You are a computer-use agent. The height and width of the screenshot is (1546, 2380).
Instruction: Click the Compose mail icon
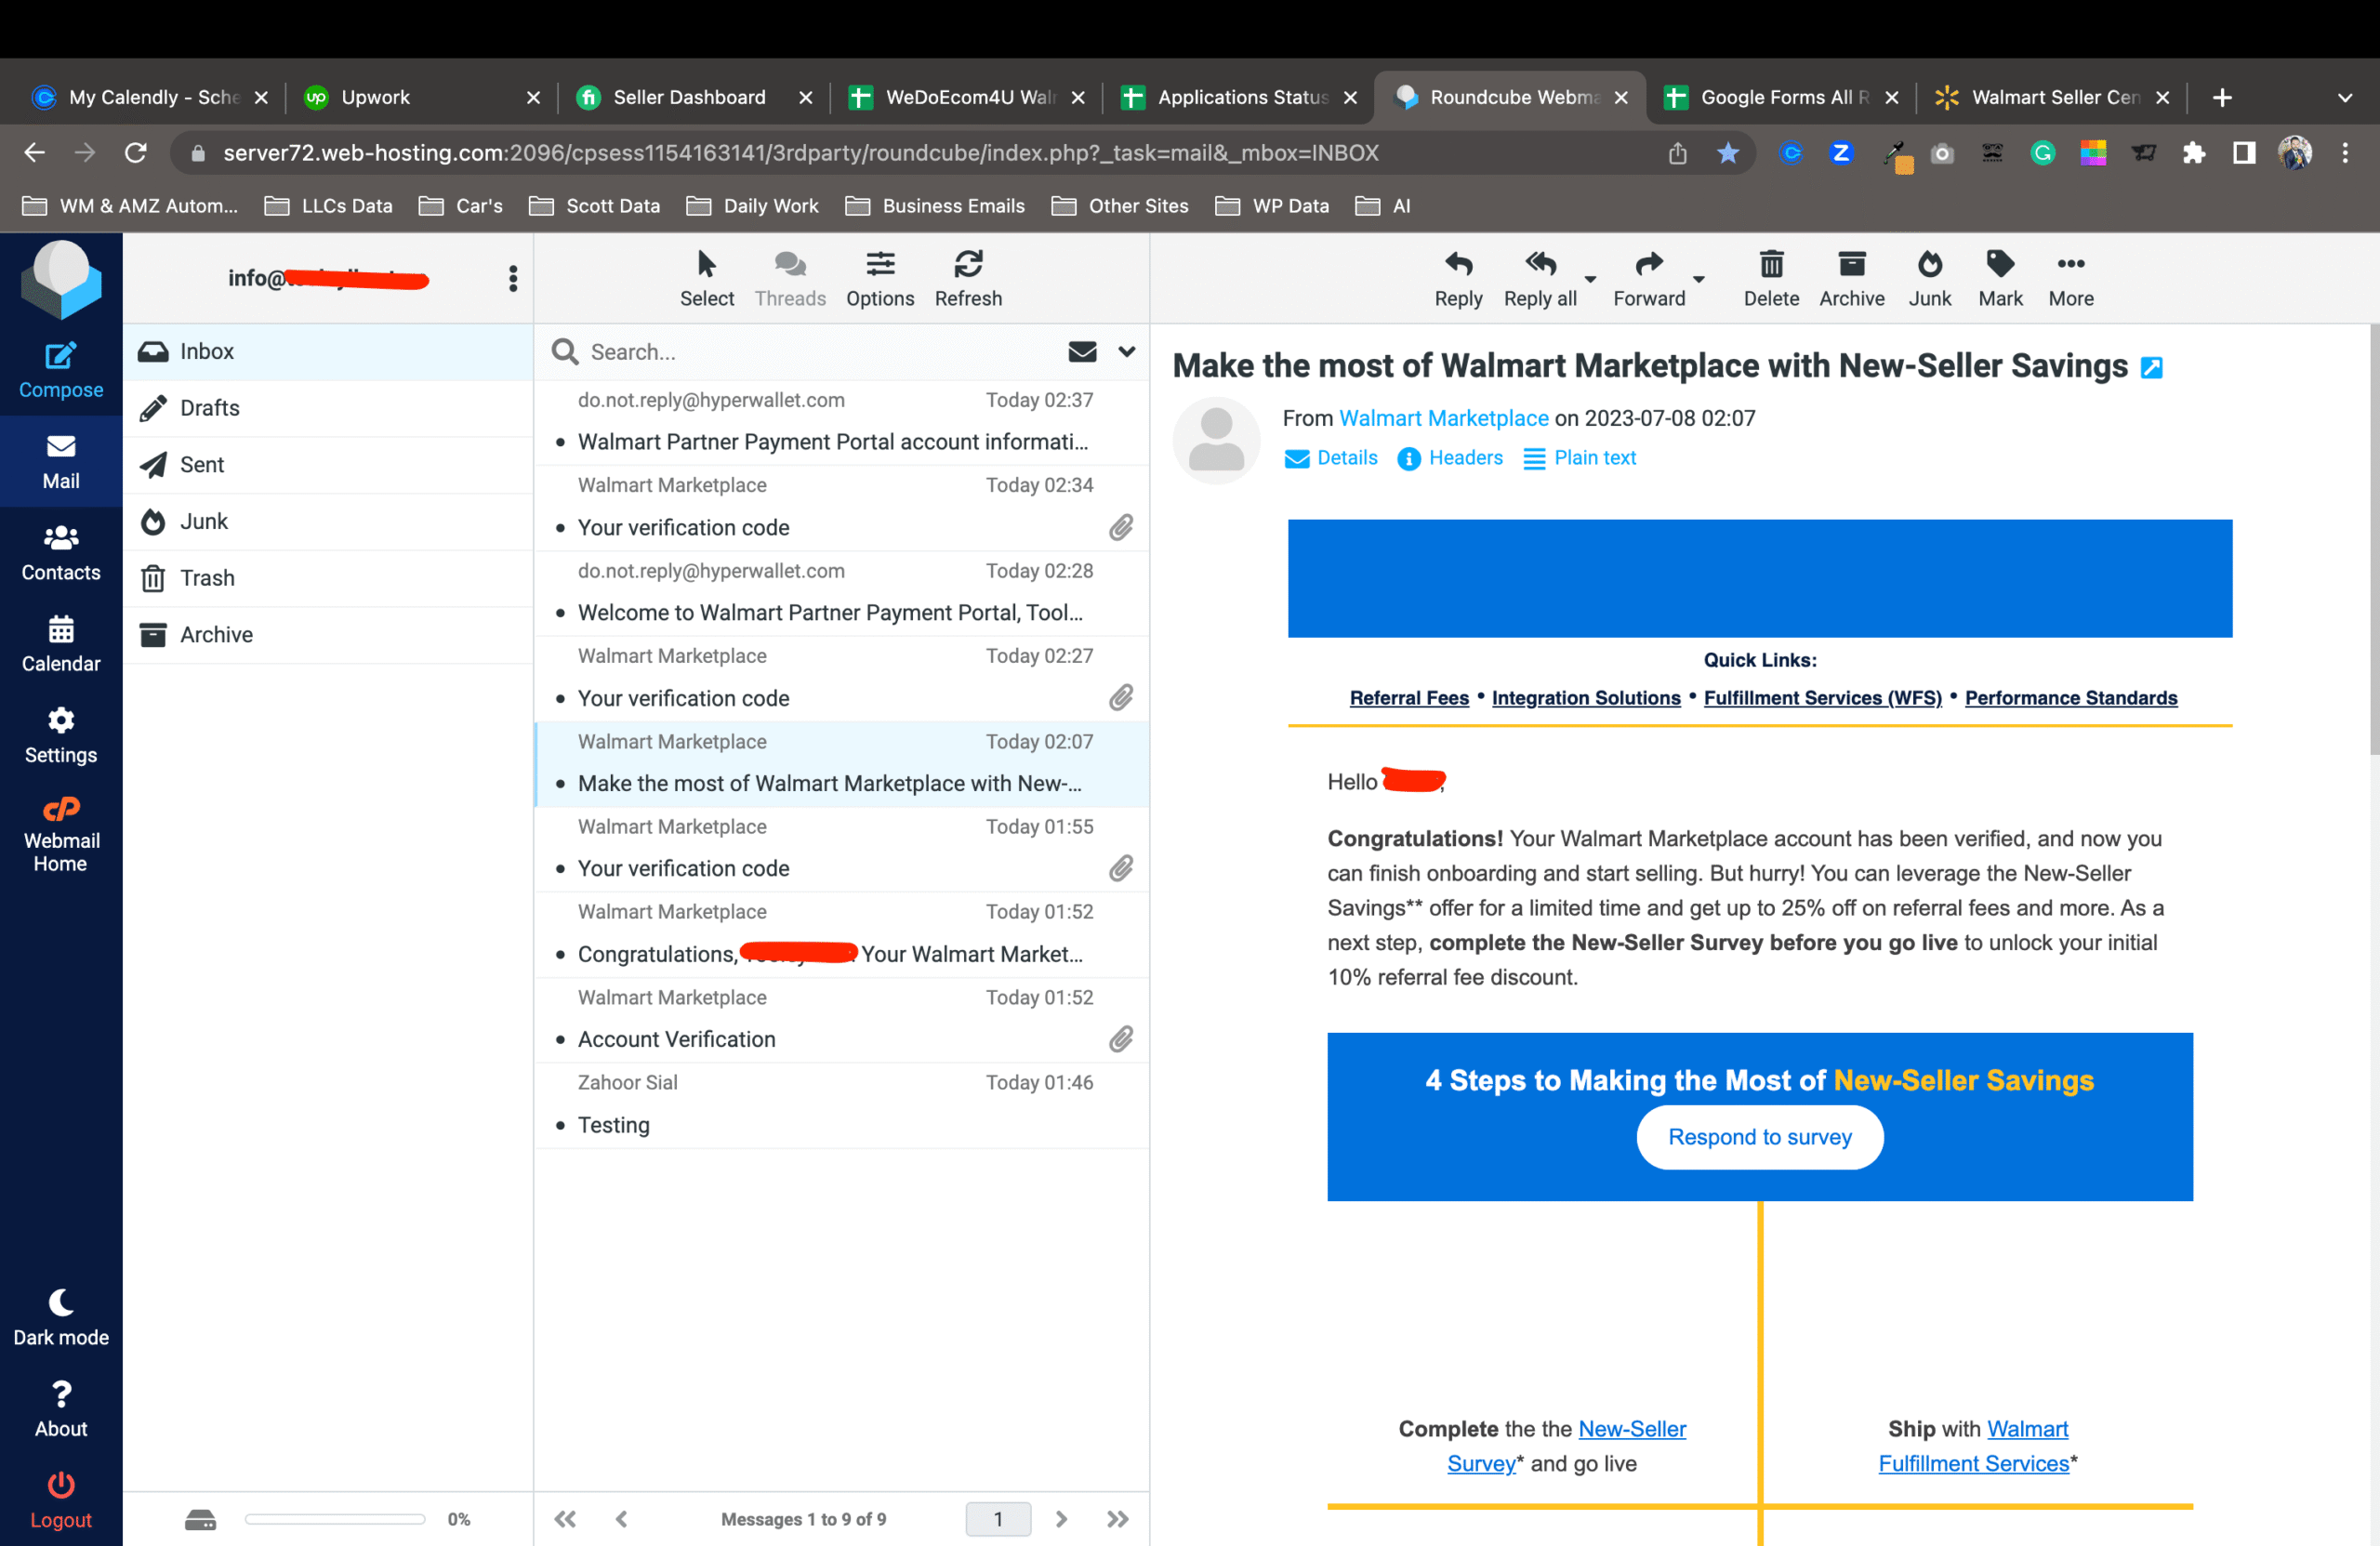(61, 357)
